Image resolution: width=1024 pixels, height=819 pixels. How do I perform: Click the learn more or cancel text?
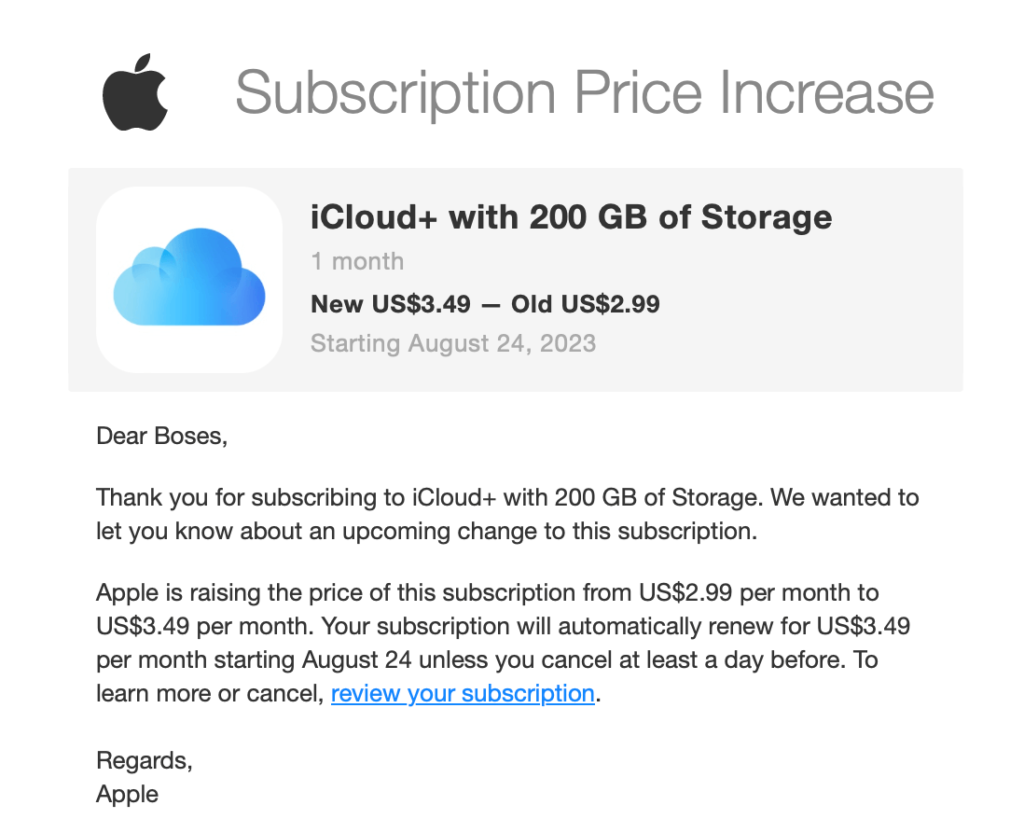point(210,693)
